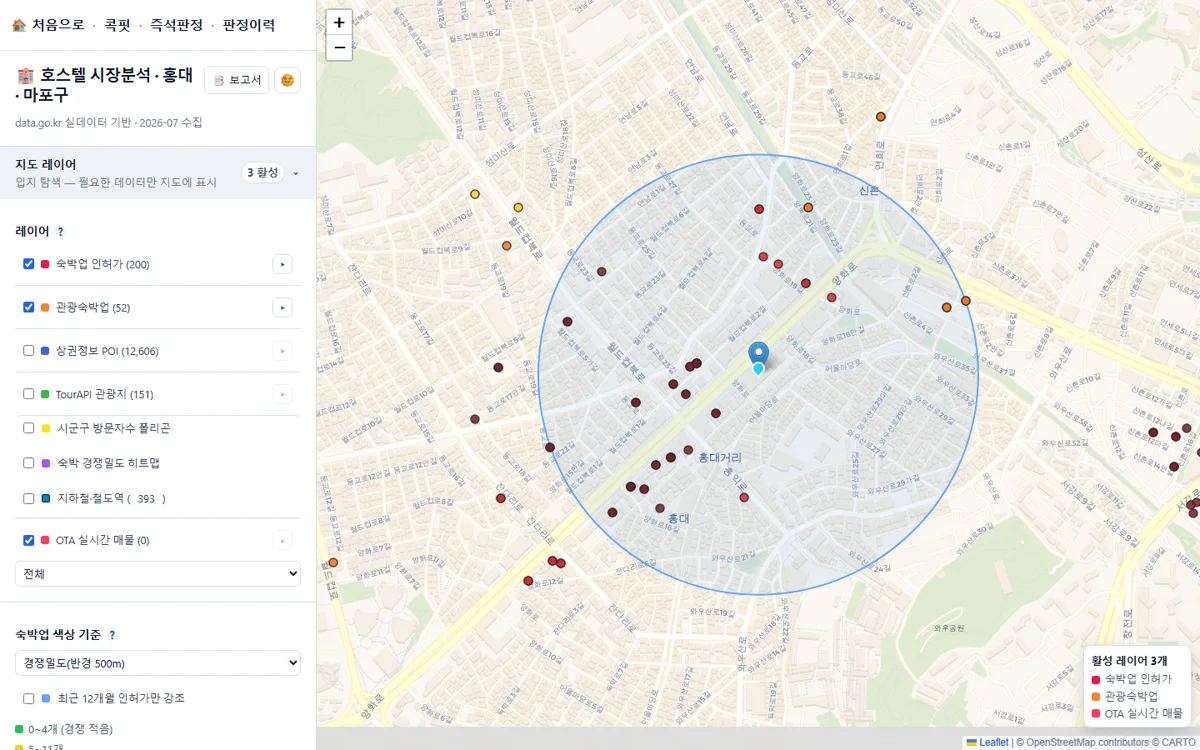The width and height of the screenshot is (1200, 750).
Task: Open the 전체 filter dropdown
Action: (x=158, y=574)
